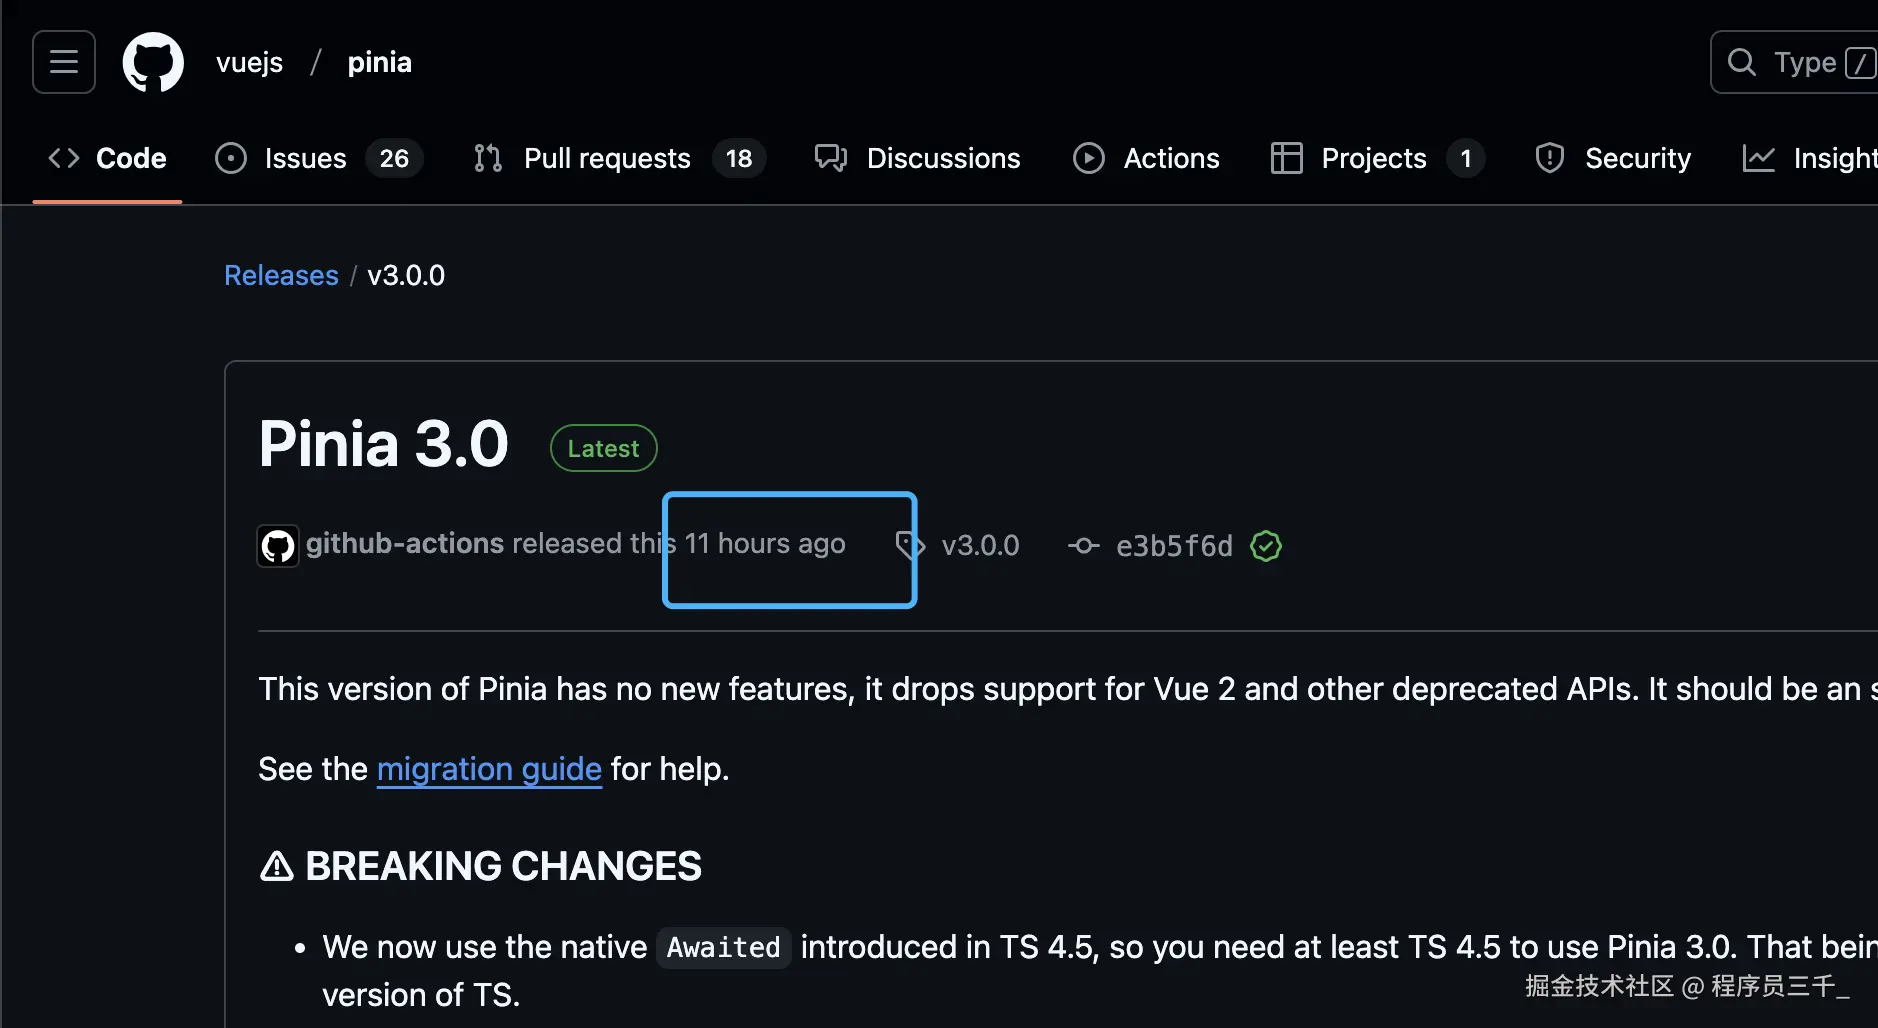The height and width of the screenshot is (1028, 1878).
Task: Click the green verified commit badge
Action: (x=1266, y=546)
